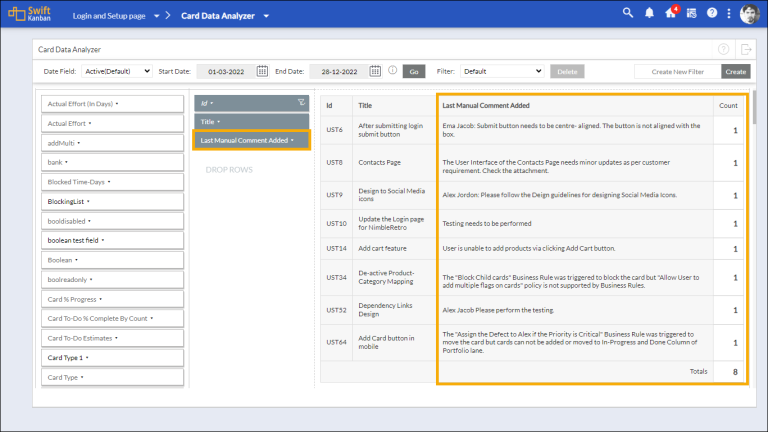This screenshot has width=768, height=432.
Task: Click the UST64 id cell
Action: click(x=336, y=342)
